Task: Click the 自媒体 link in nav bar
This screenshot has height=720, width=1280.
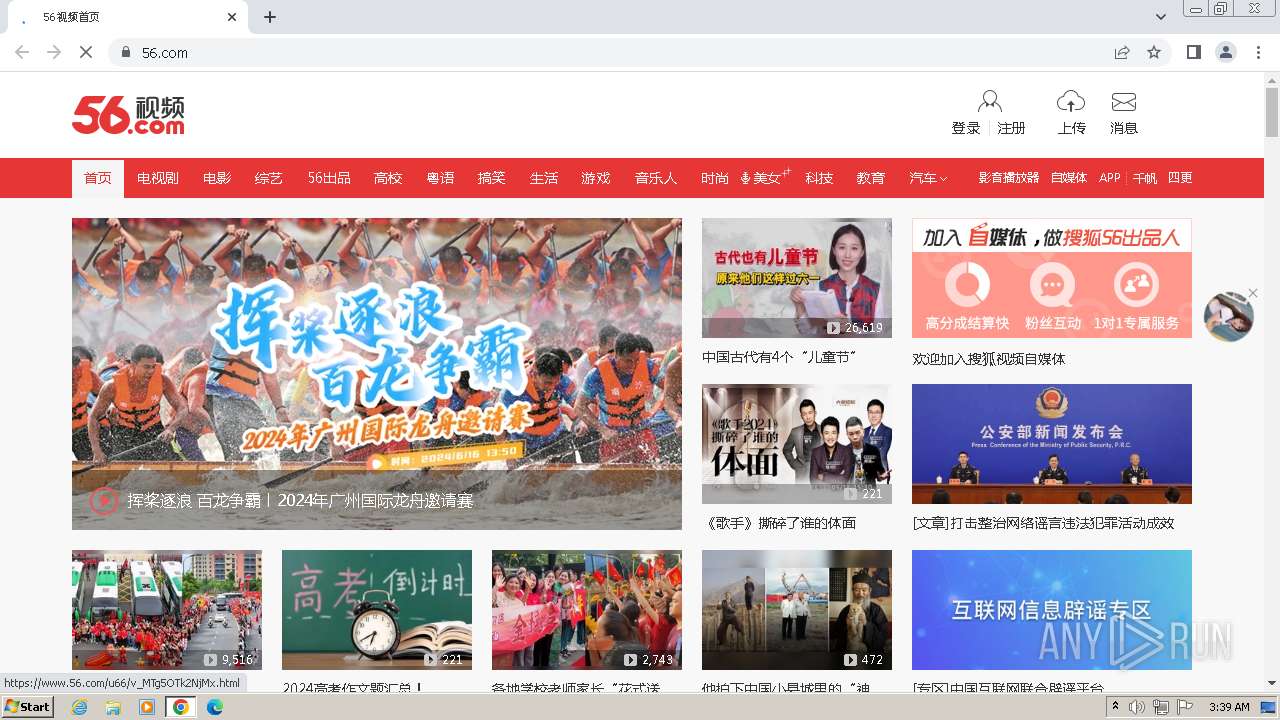Action: 1069,178
